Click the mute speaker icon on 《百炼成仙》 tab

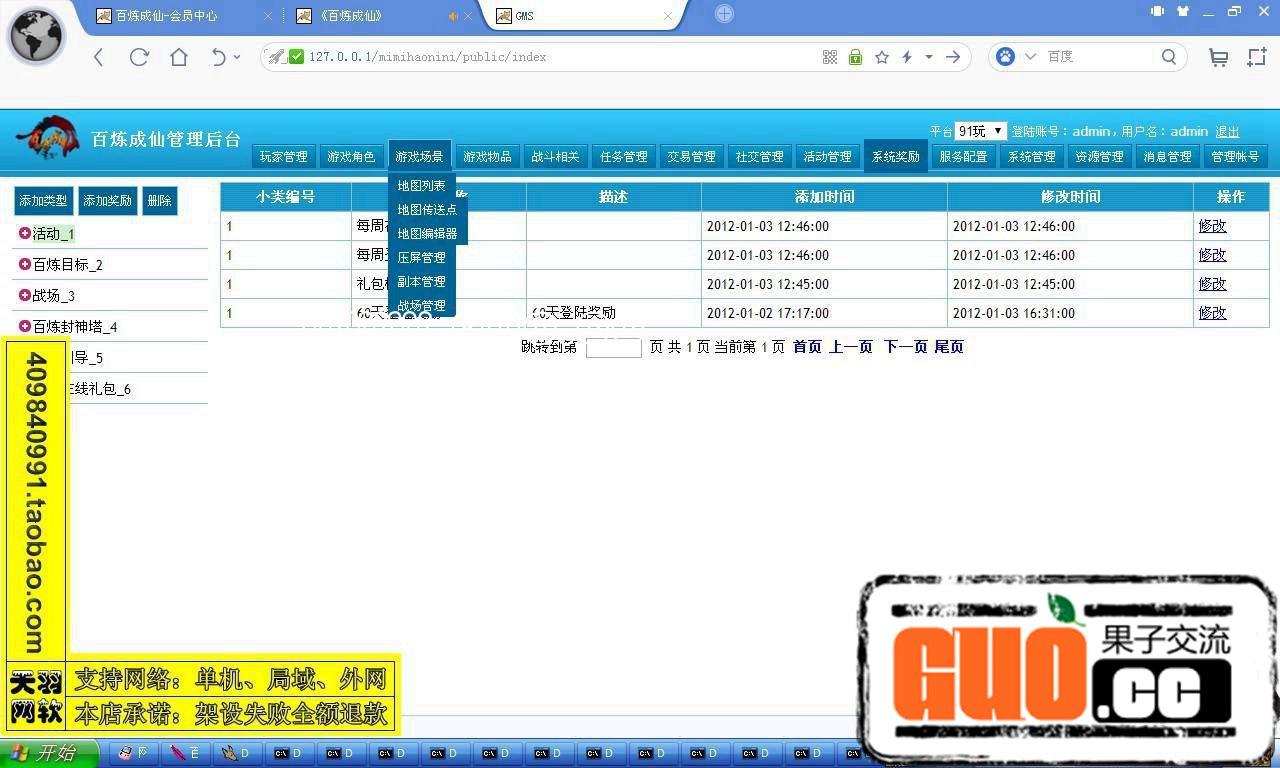click(x=453, y=16)
